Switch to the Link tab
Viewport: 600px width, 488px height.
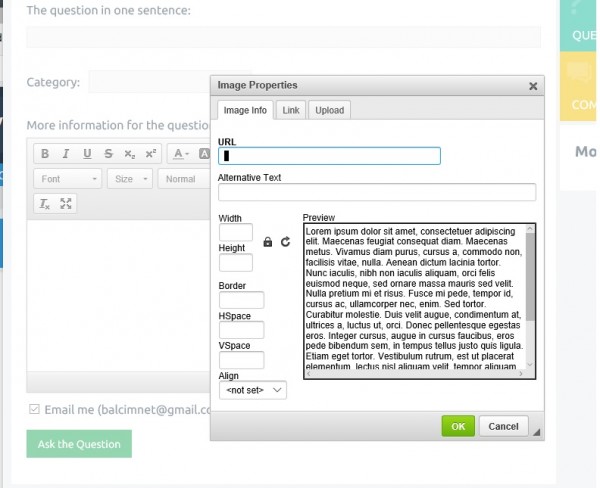[x=290, y=110]
